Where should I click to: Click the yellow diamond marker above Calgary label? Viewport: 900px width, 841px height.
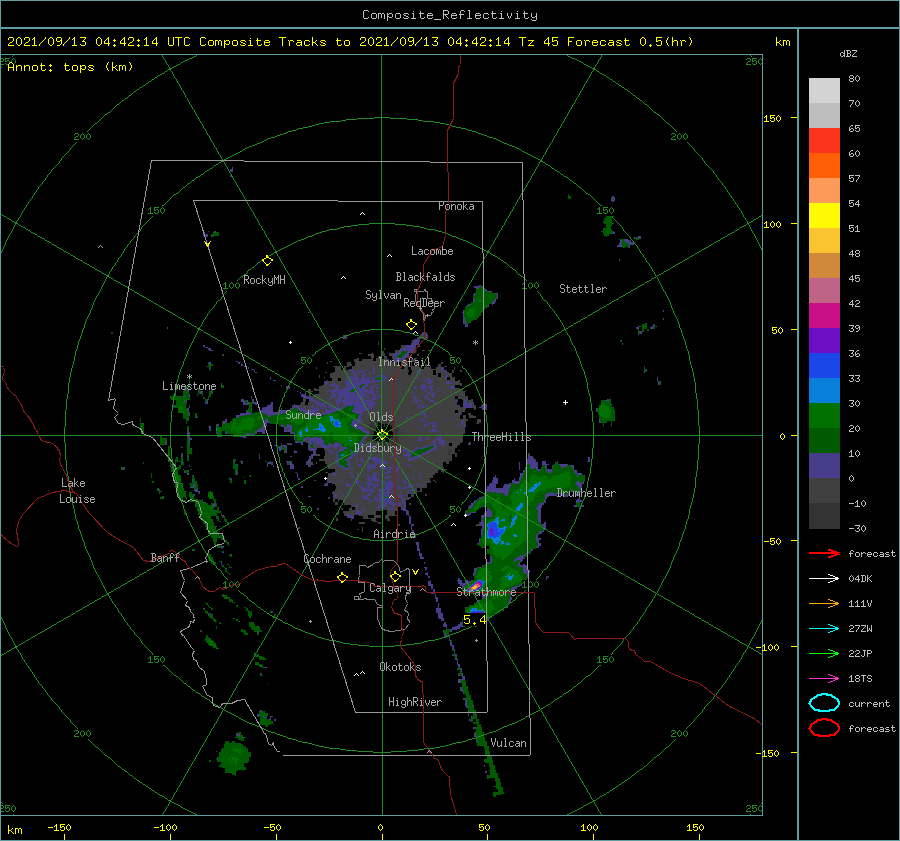click(x=395, y=576)
